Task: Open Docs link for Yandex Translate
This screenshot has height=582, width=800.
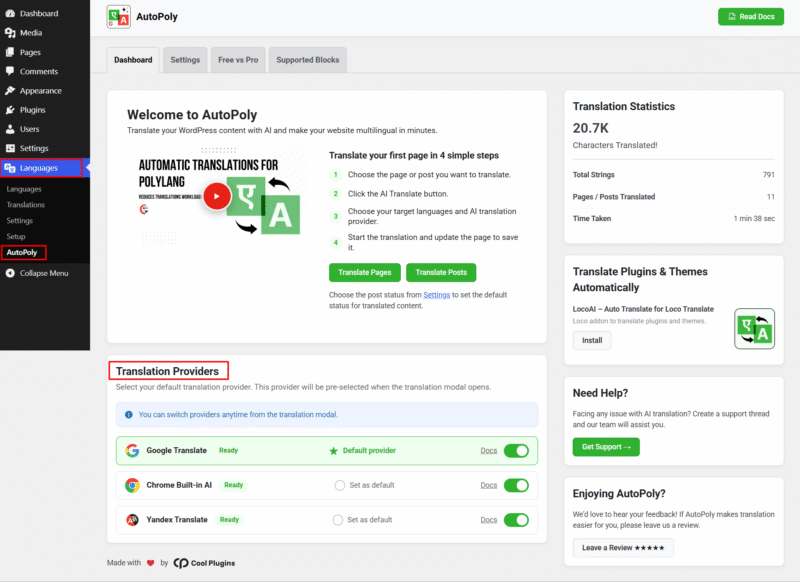Action: (x=488, y=520)
